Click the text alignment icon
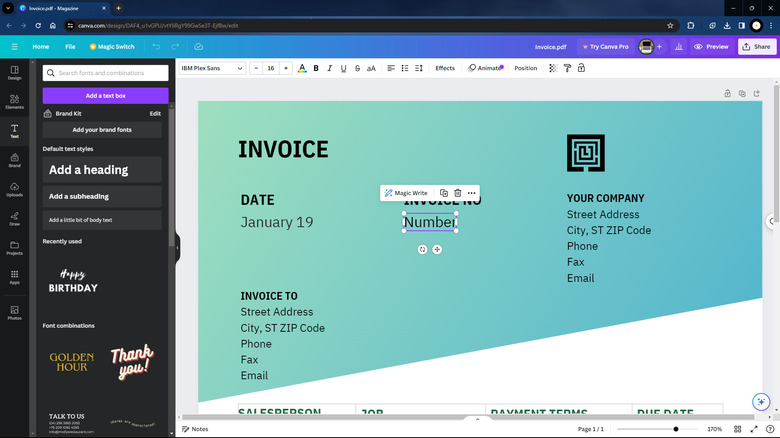This screenshot has height=438, width=780. tap(391, 68)
